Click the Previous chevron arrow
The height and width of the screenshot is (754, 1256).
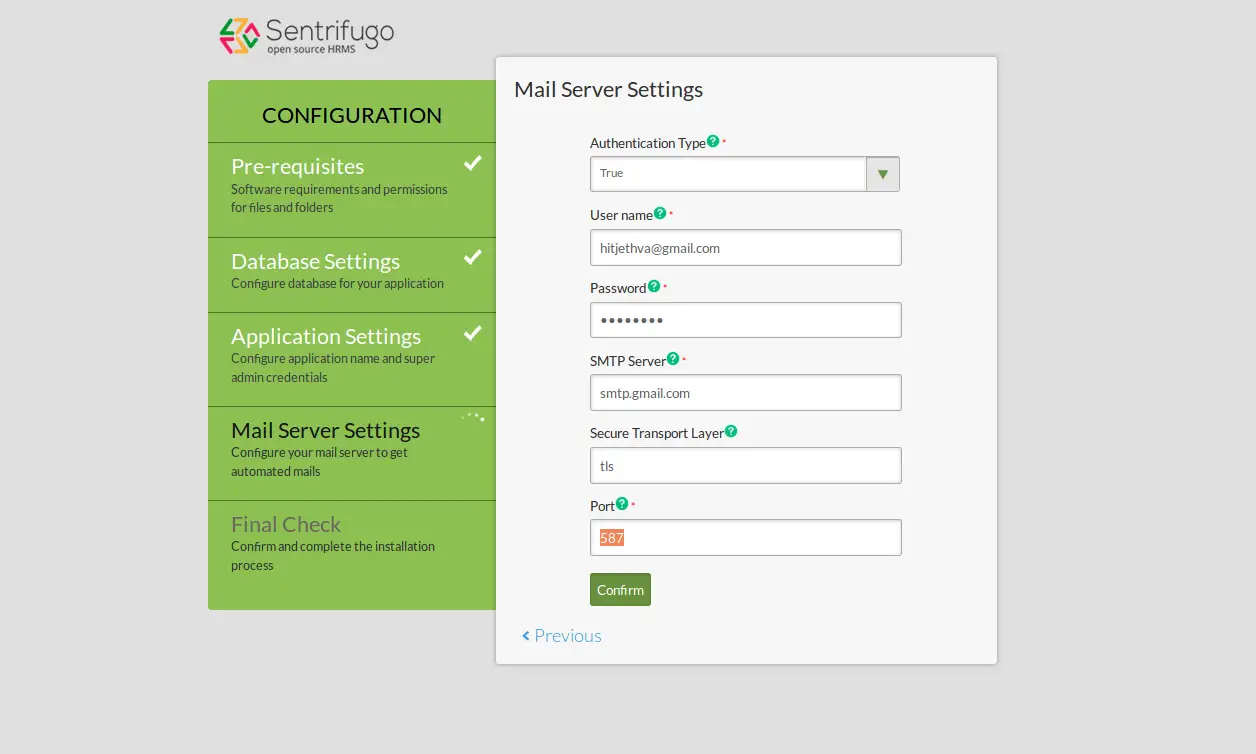coord(526,636)
